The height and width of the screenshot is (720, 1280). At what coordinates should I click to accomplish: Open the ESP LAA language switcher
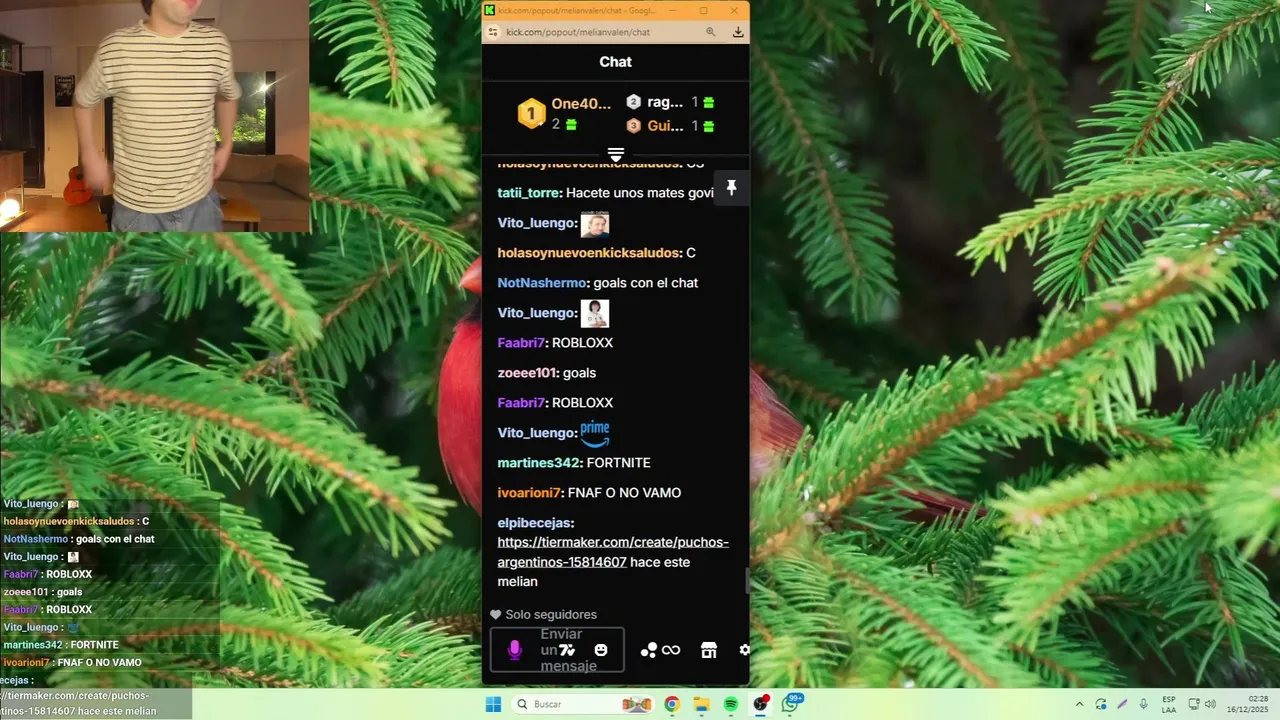click(x=1169, y=704)
